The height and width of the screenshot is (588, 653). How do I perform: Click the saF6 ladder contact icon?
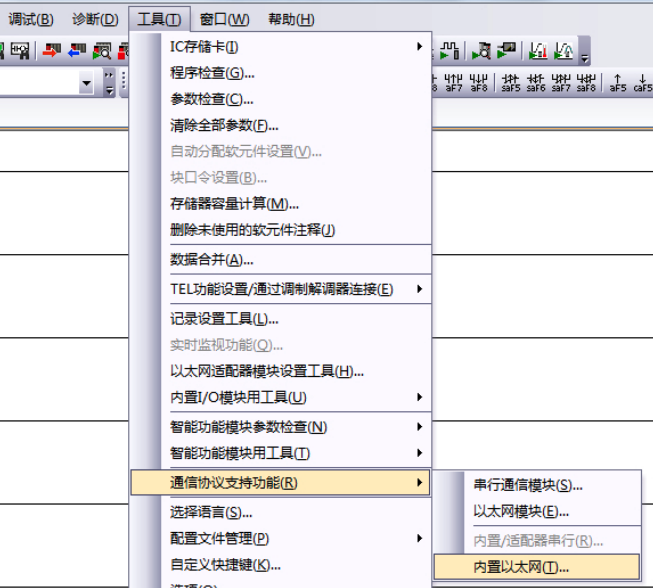[536, 82]
